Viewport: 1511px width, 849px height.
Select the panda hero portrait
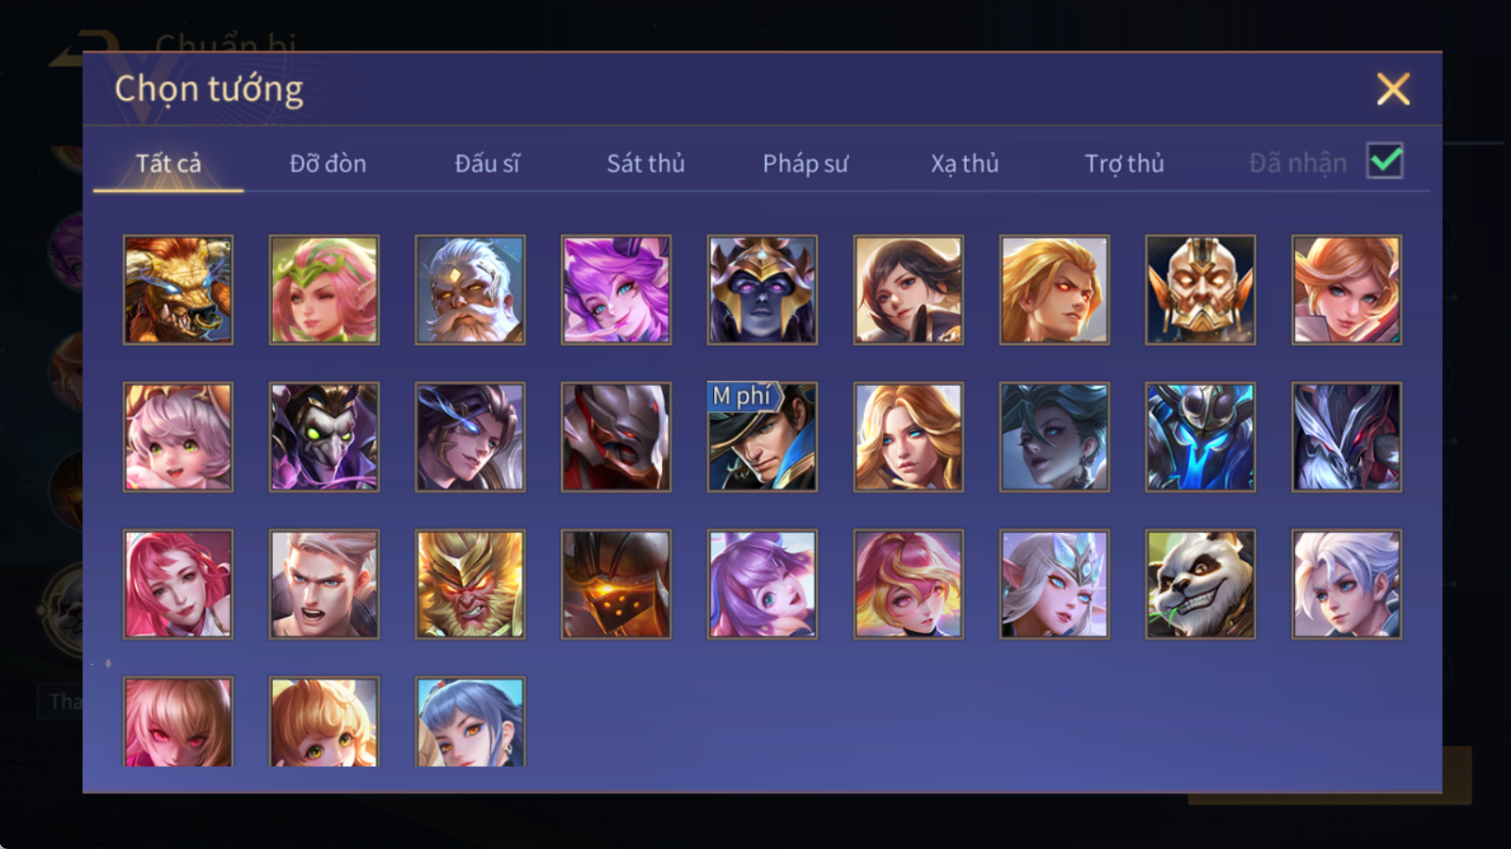1200,584
